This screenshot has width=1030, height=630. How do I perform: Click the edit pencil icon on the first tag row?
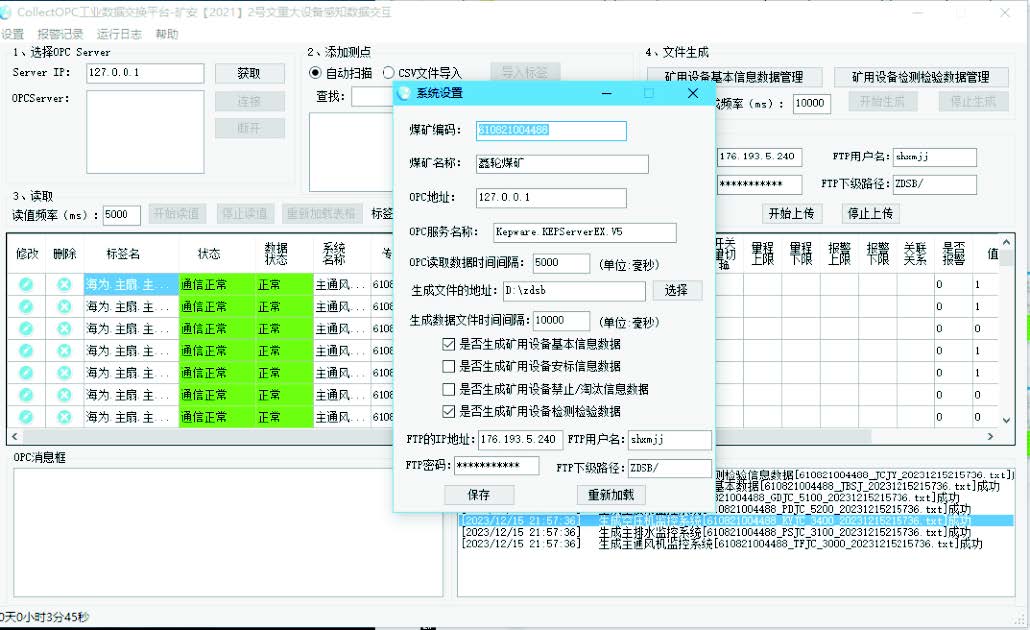[x=24, y=282]
